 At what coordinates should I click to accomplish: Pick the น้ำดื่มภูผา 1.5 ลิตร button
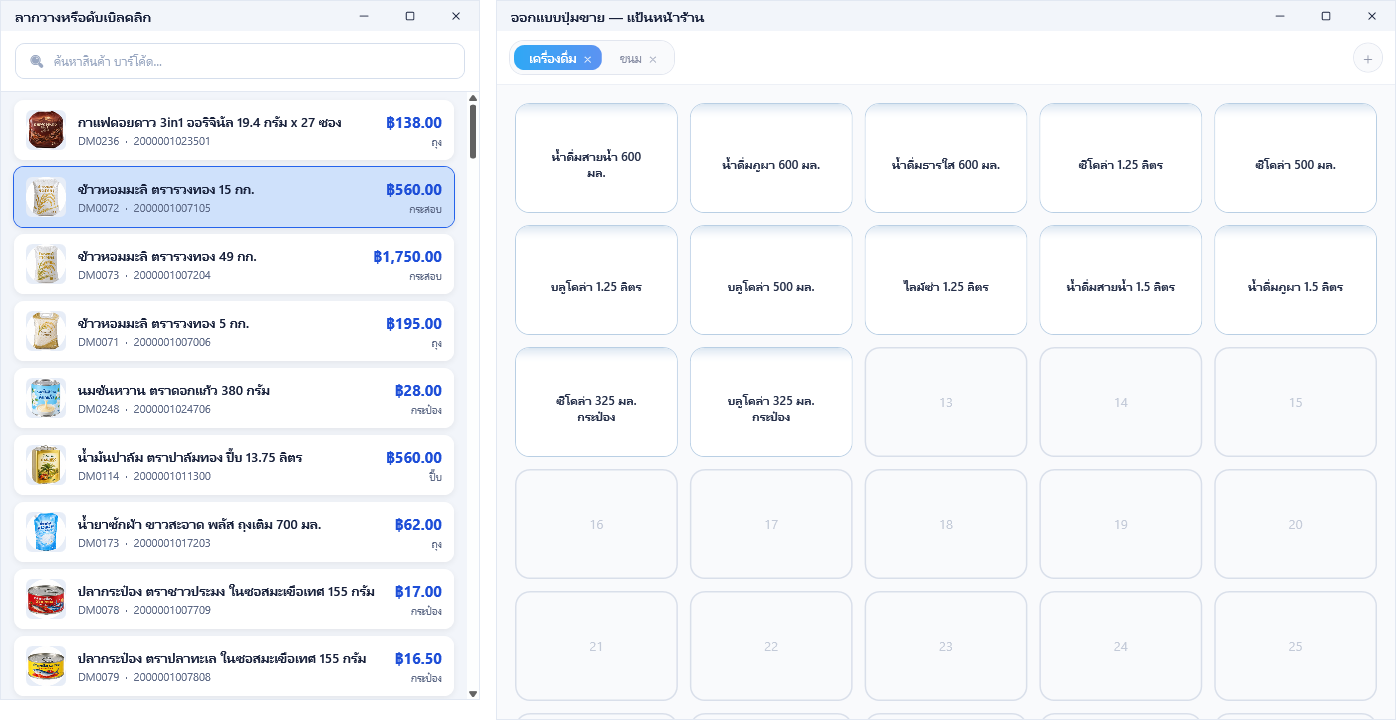(x=1295, y=280)
